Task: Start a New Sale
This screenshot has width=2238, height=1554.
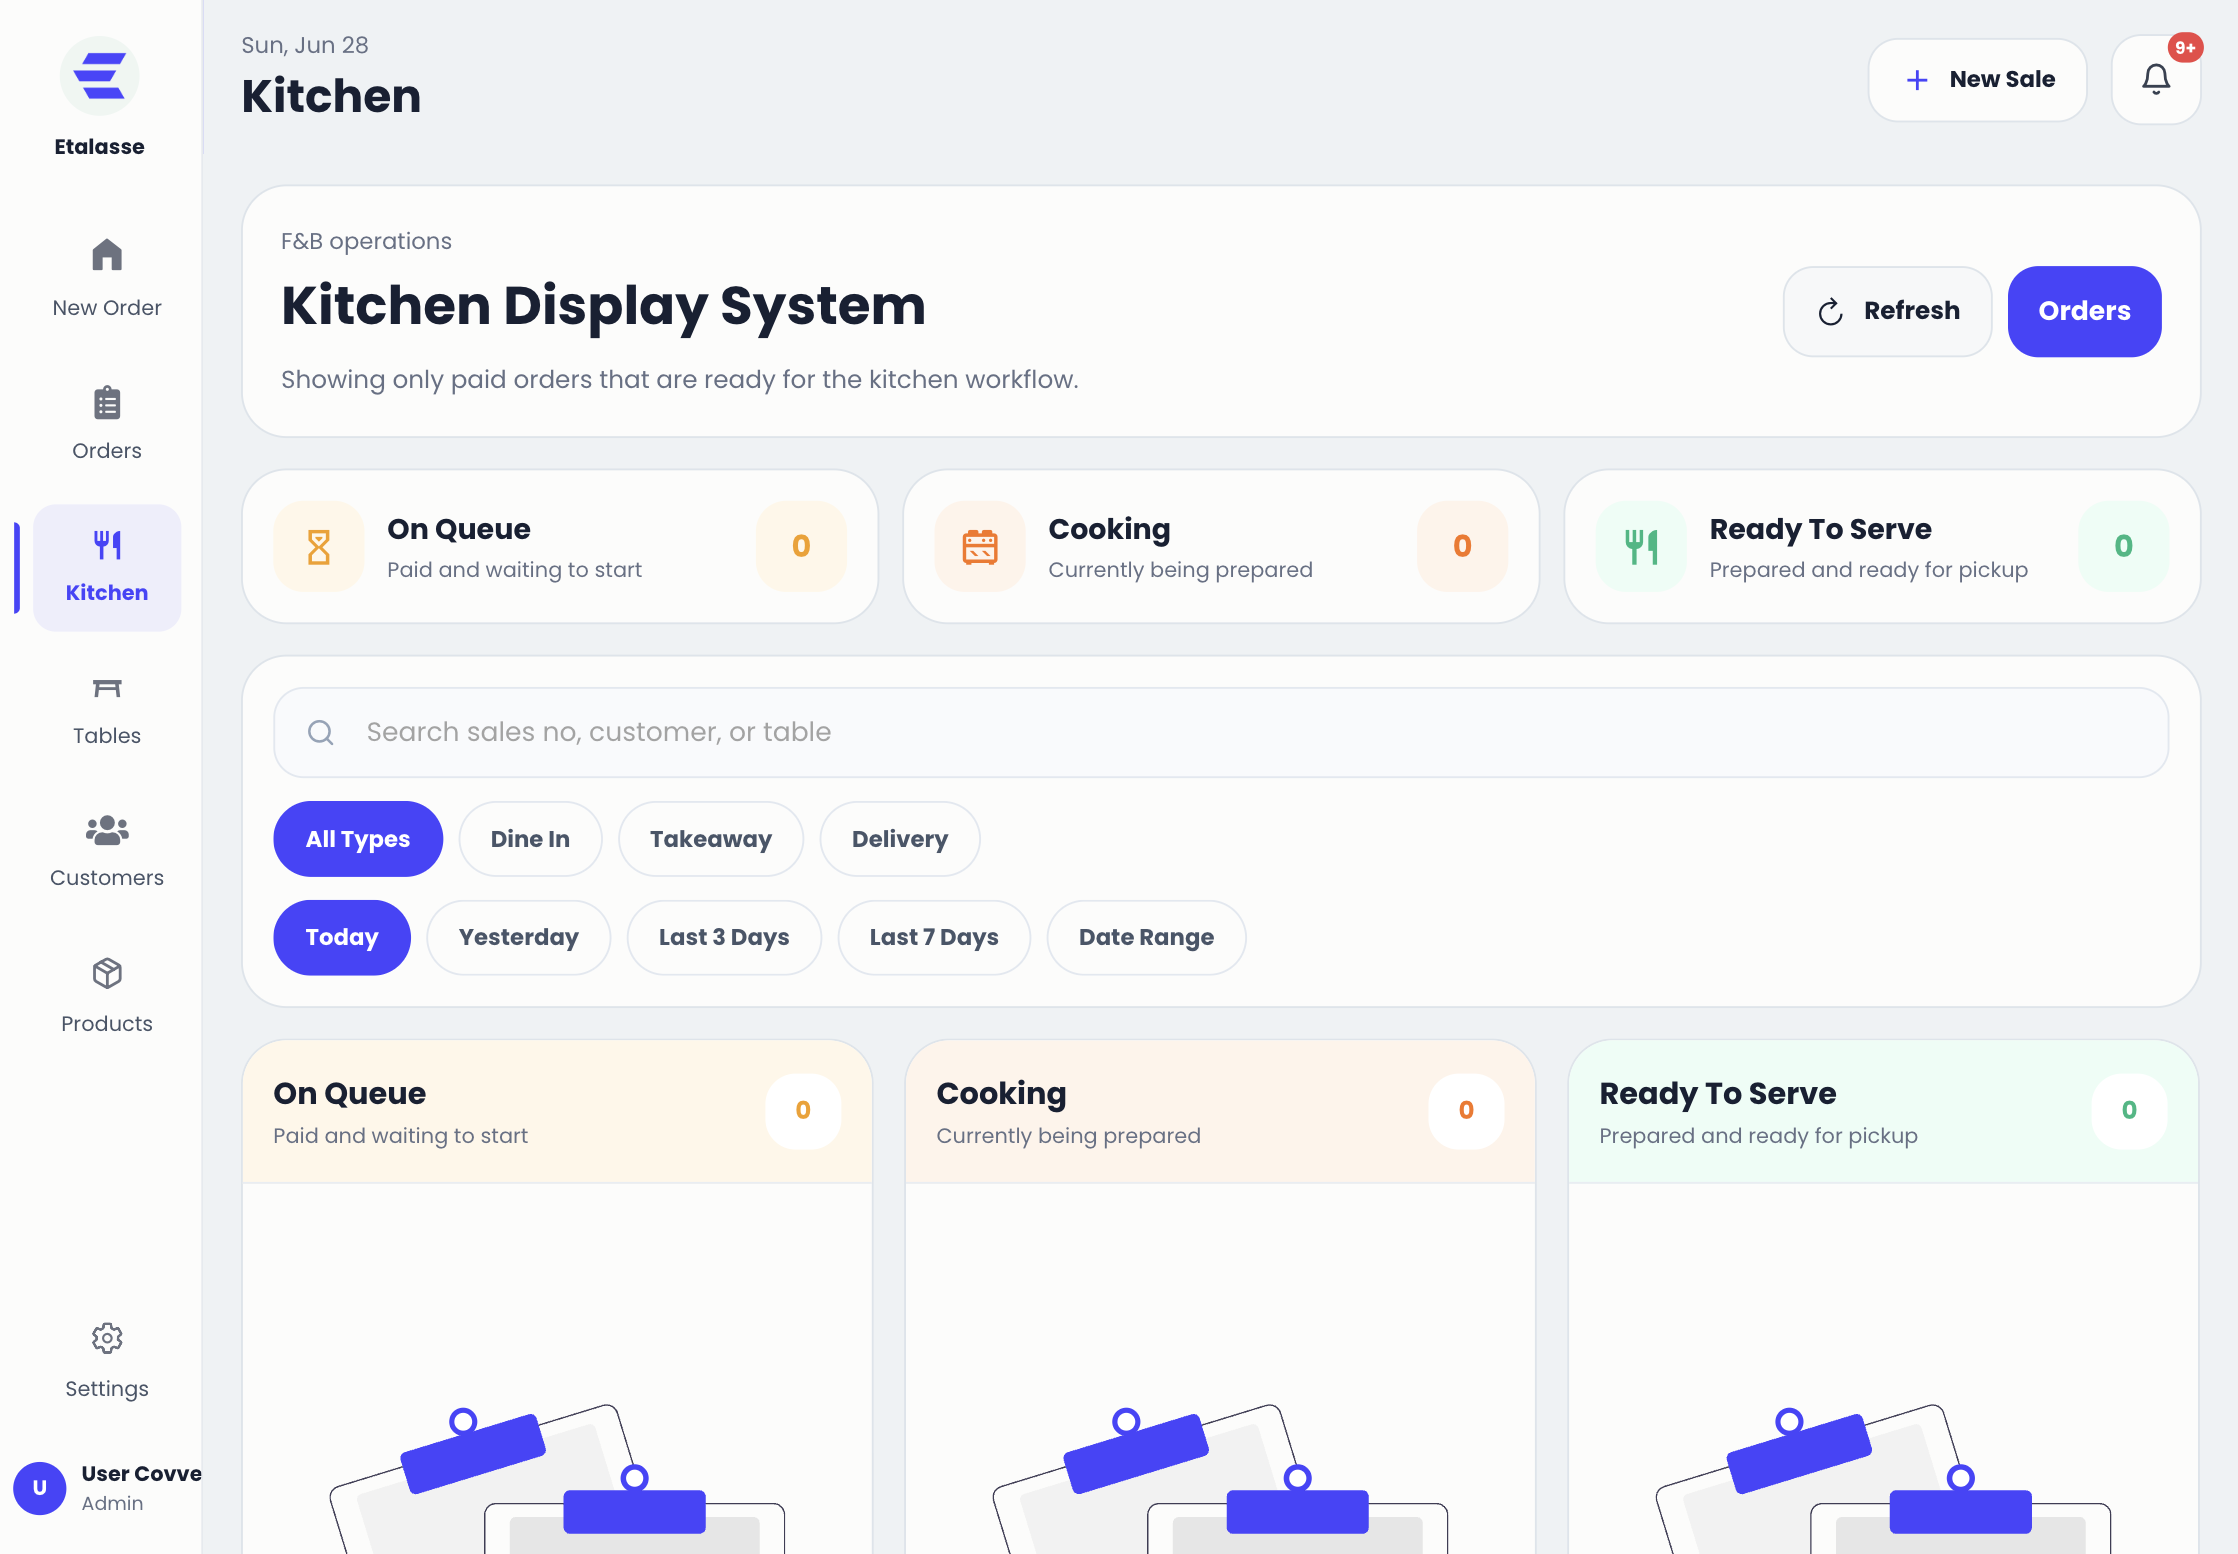Action: click(x=1977, y=80)
